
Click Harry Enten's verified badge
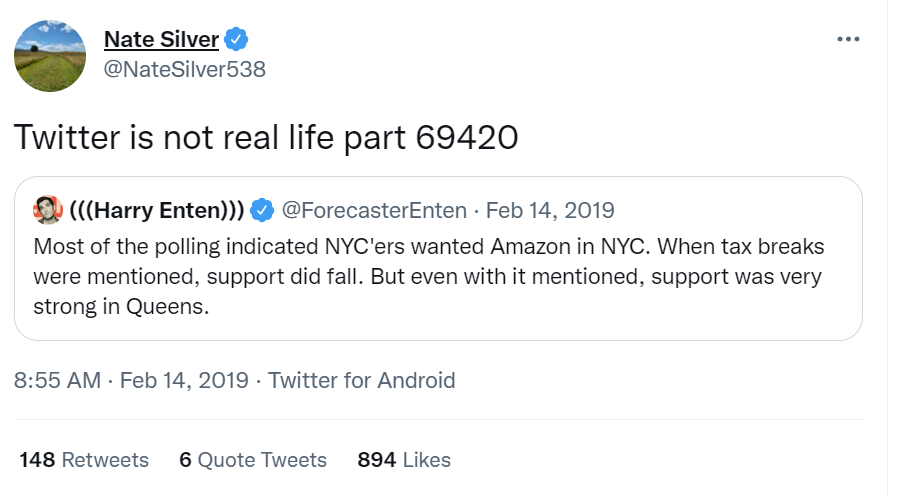click(262, 210)
